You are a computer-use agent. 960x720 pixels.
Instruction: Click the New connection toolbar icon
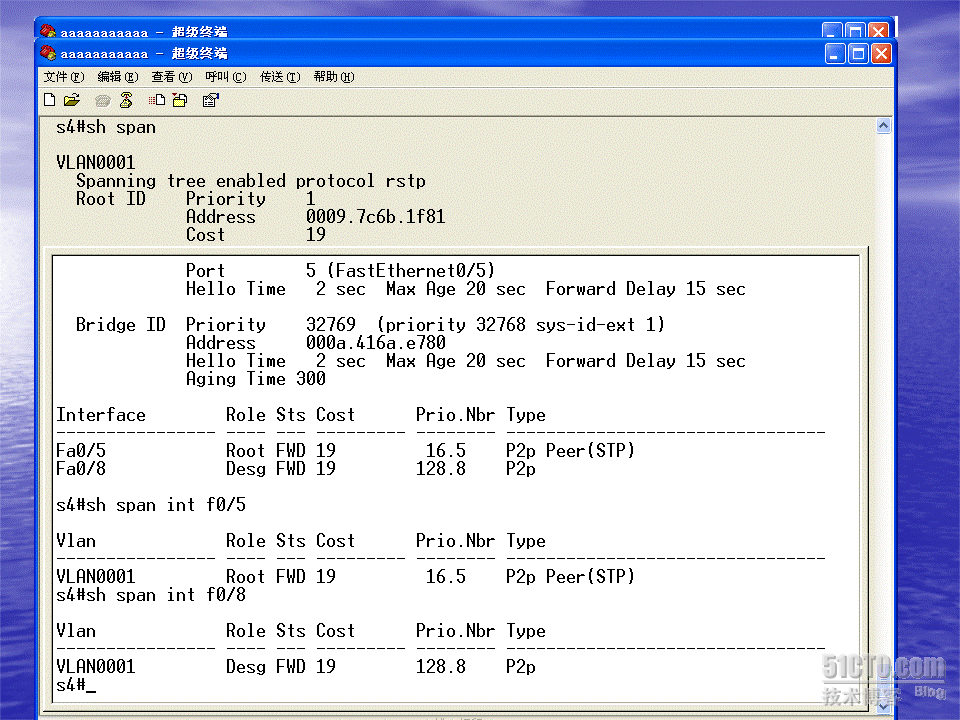[50, 100]
